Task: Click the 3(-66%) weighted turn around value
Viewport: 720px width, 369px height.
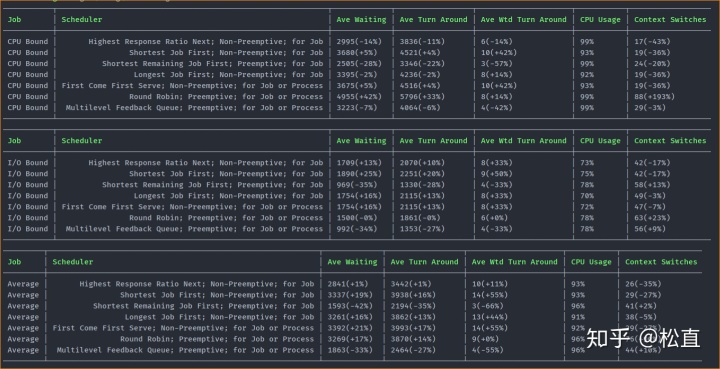Action: pos(487,306)
